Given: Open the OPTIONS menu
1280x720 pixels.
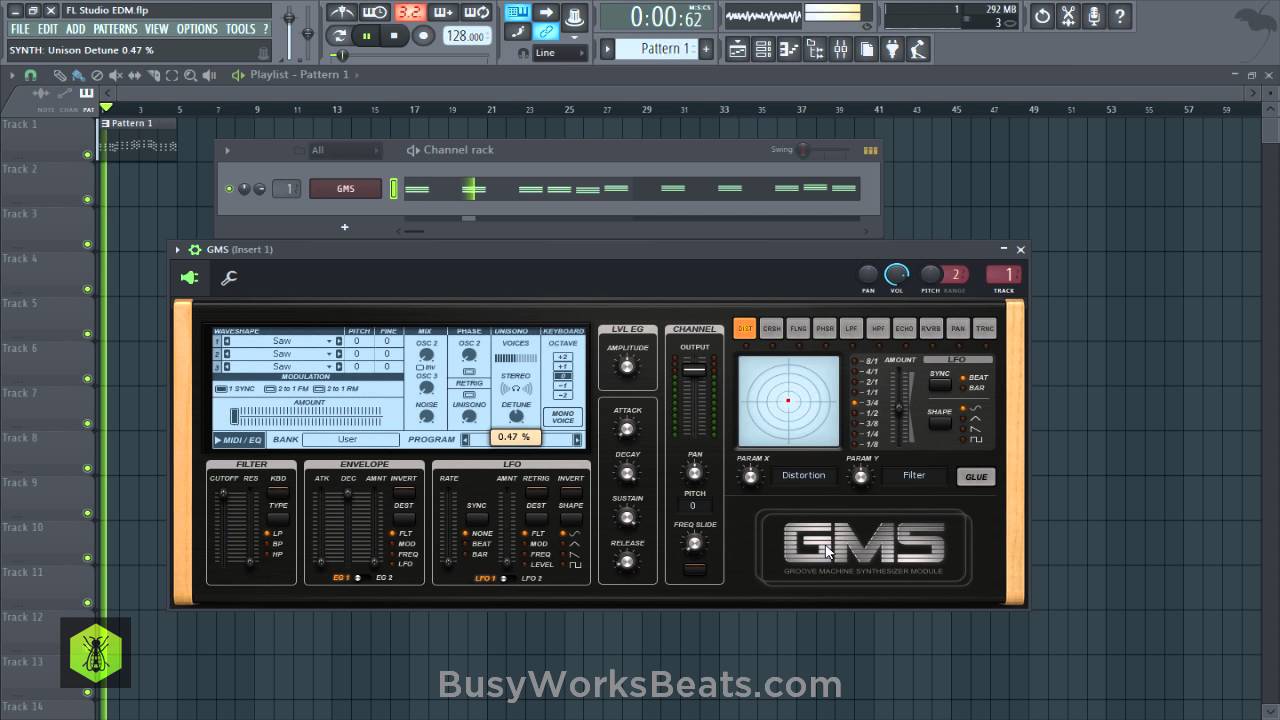Looking at the screenshot, I should 197,29.
